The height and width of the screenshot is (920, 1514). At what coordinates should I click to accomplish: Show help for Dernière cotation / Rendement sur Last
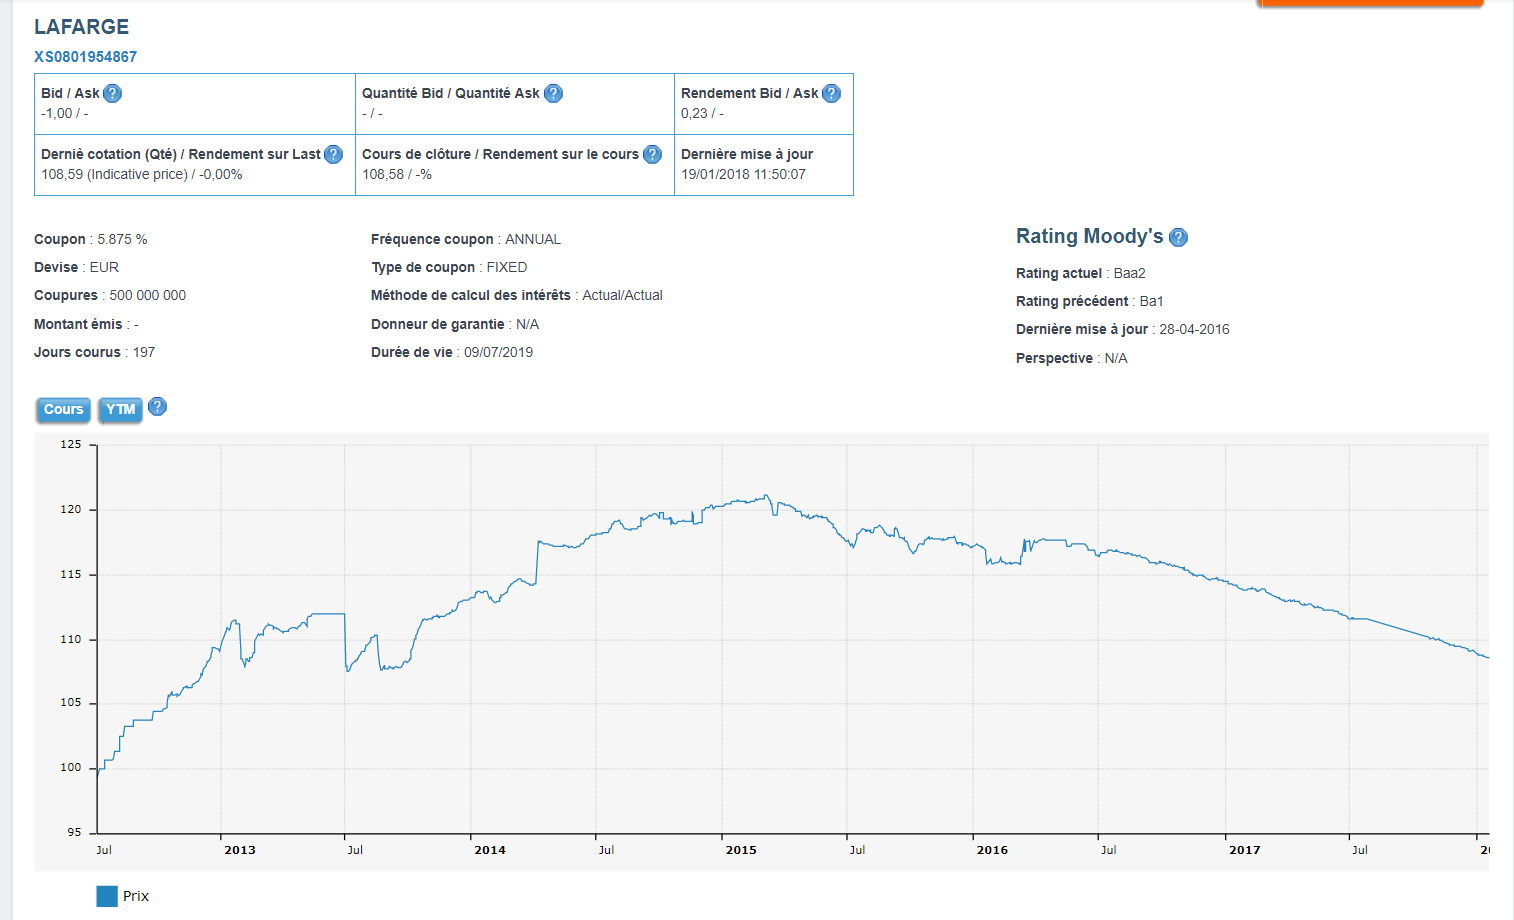pyautogui.click(x=334, y=154)
